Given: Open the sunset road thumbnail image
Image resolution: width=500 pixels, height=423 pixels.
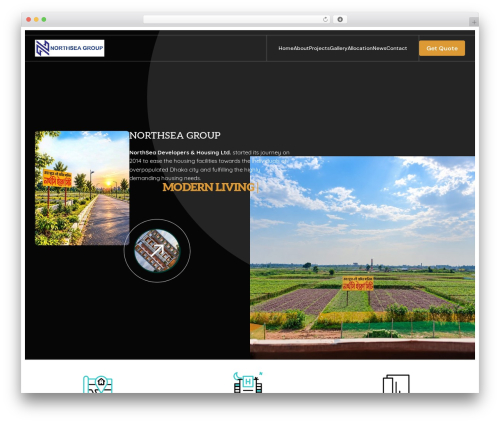Looking at the screenshot, I should tap(82, 188).
